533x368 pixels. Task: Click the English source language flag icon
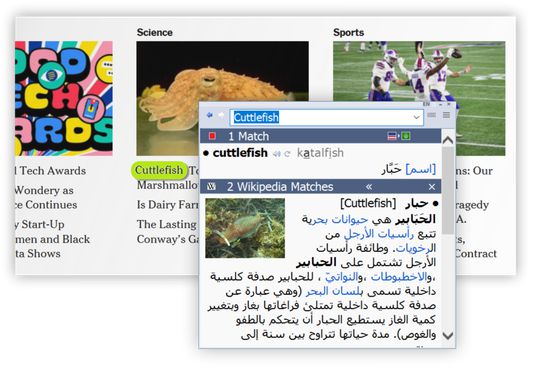392,136
